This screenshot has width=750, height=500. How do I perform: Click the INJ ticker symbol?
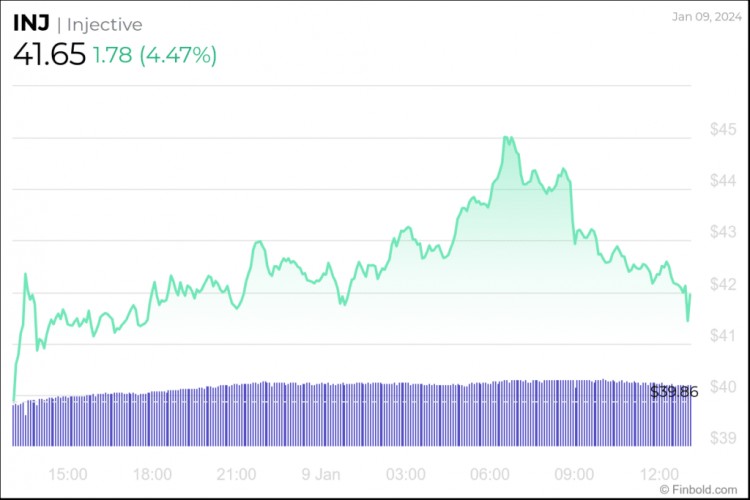32,24
